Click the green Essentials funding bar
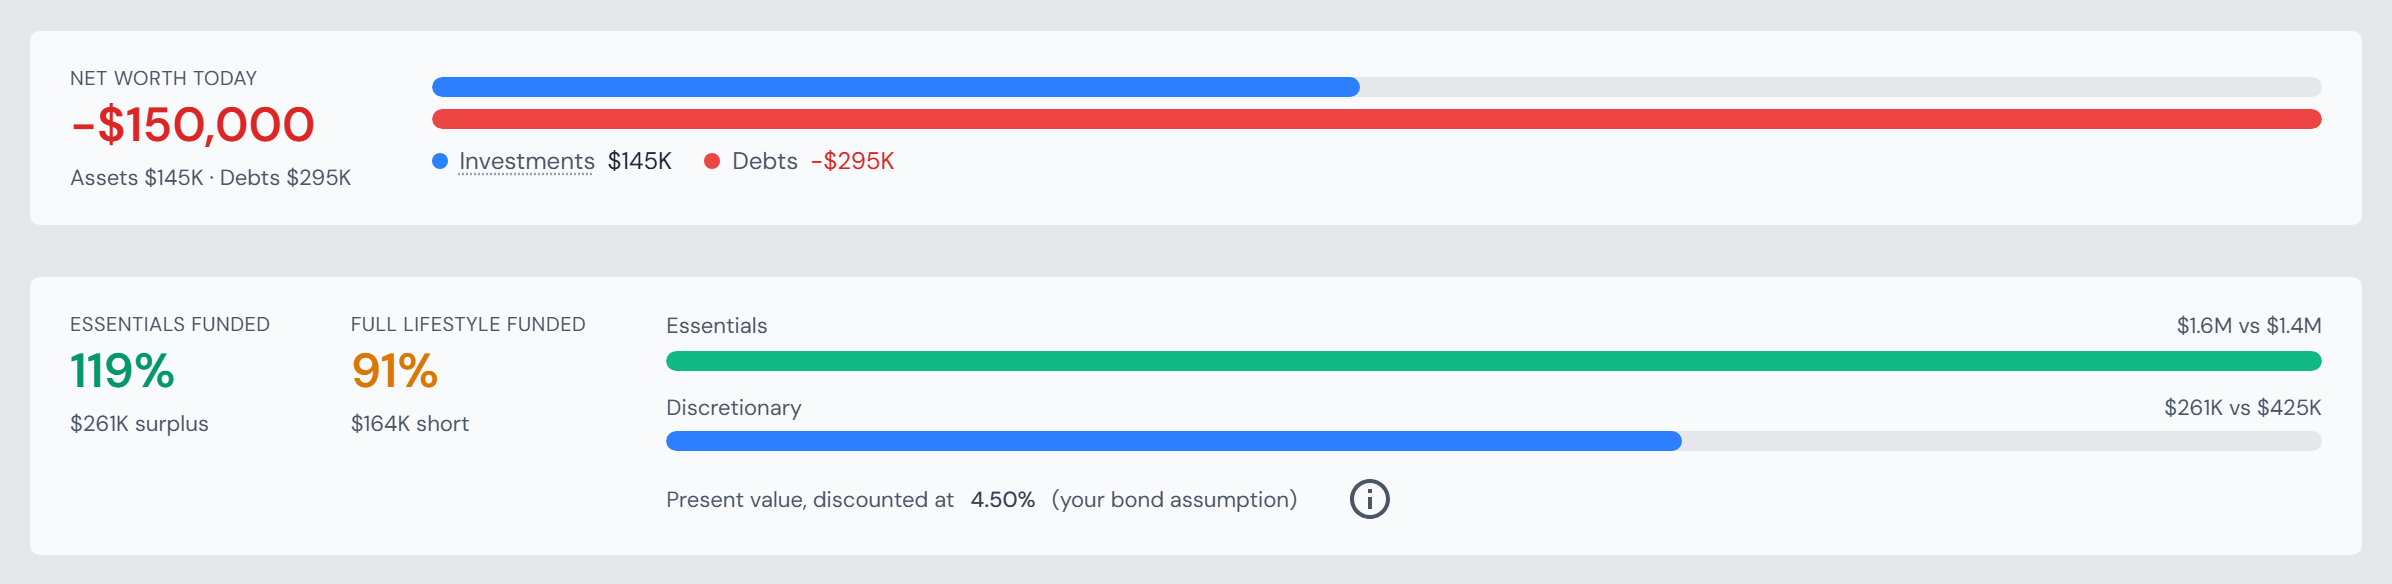 (x=1494, y=361)
